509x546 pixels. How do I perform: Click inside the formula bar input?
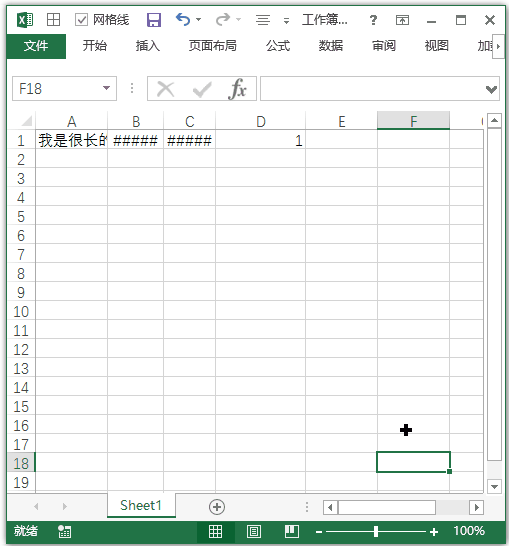tap(373, 89)
